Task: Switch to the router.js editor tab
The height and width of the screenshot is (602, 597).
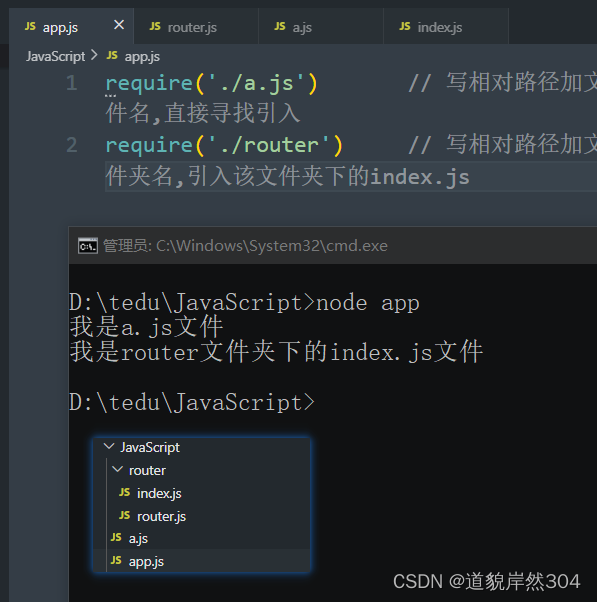Action: click(196, 26)
